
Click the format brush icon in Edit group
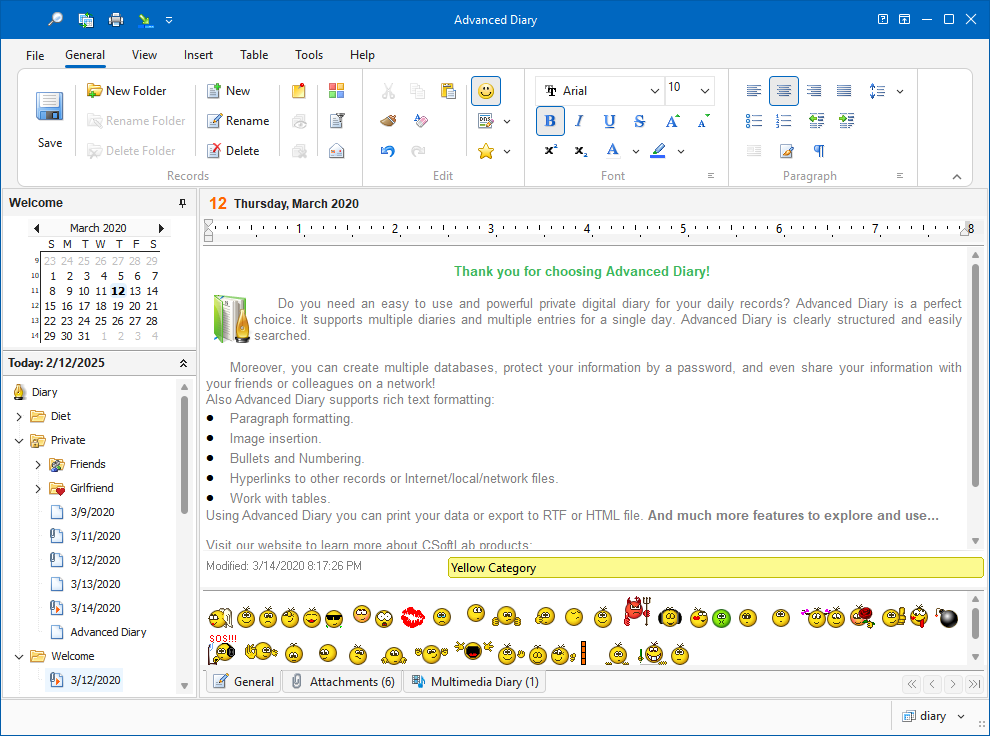click(x=388, y=121)
